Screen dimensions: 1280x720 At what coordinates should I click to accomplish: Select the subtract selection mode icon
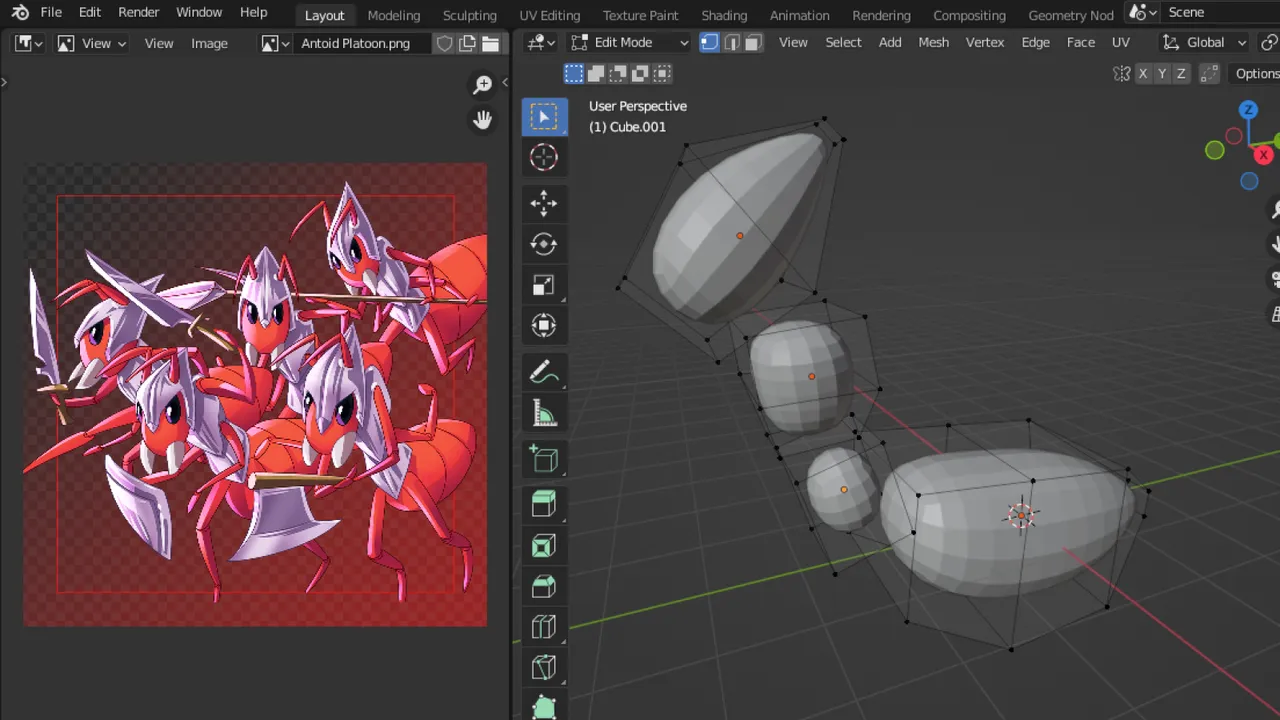[618, 73]
